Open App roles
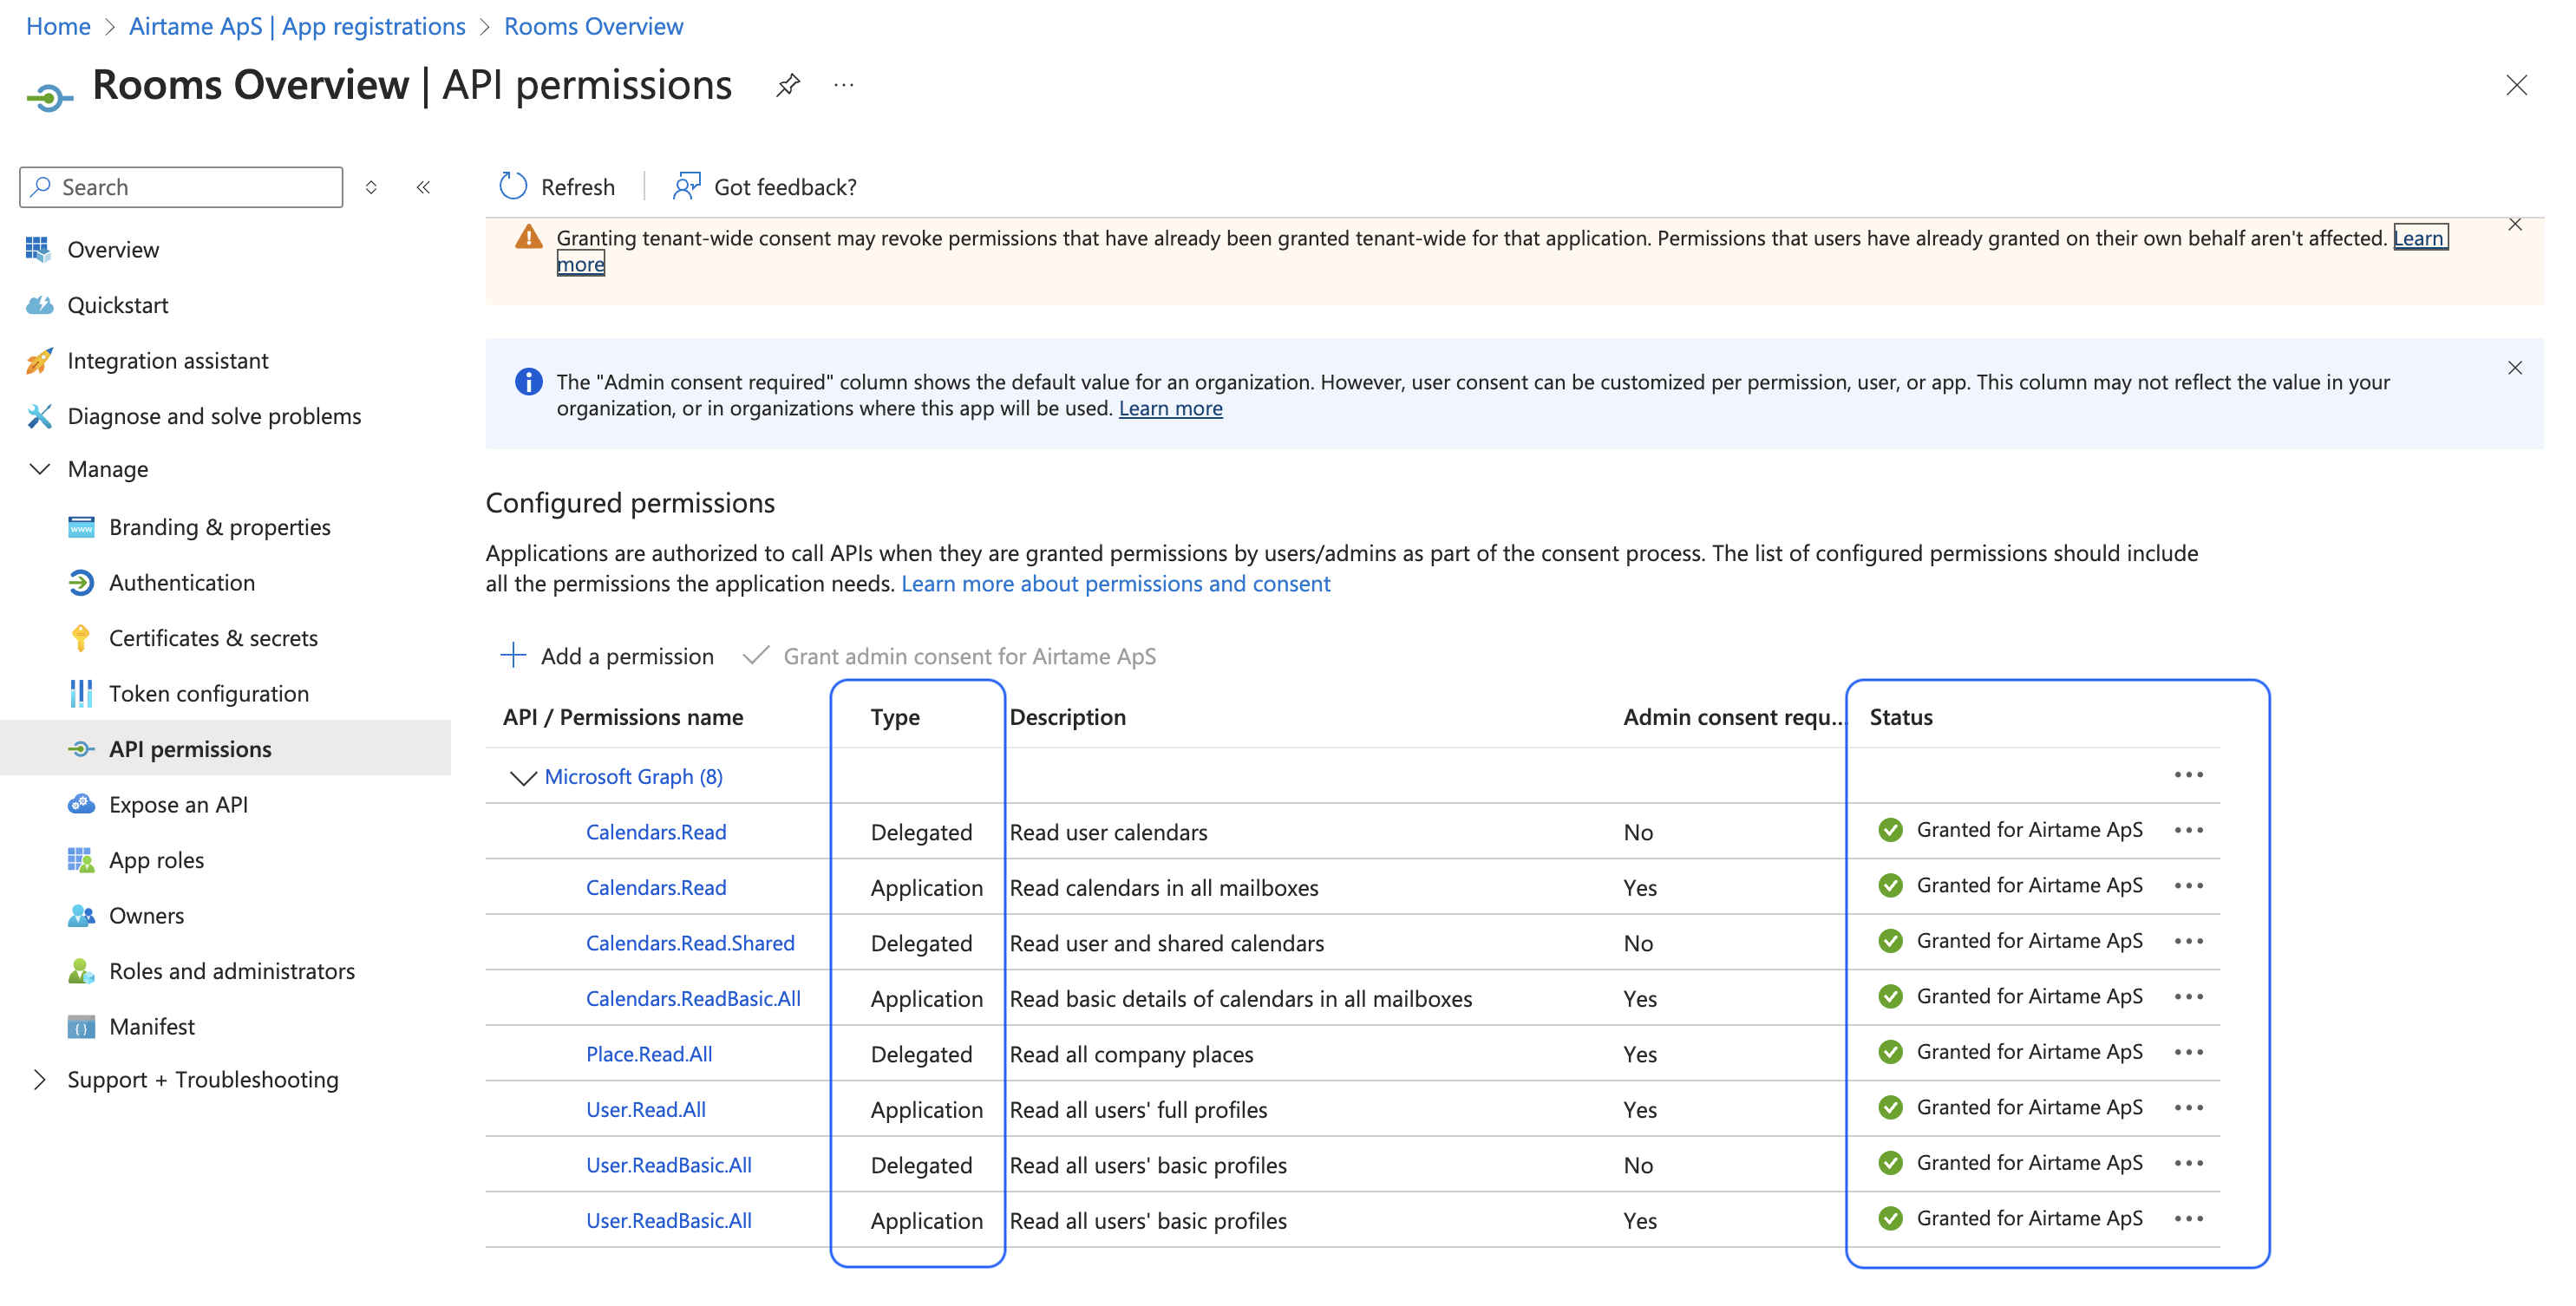The width and height of the screenshot is (2576, 1306). (x=156, y=860)
